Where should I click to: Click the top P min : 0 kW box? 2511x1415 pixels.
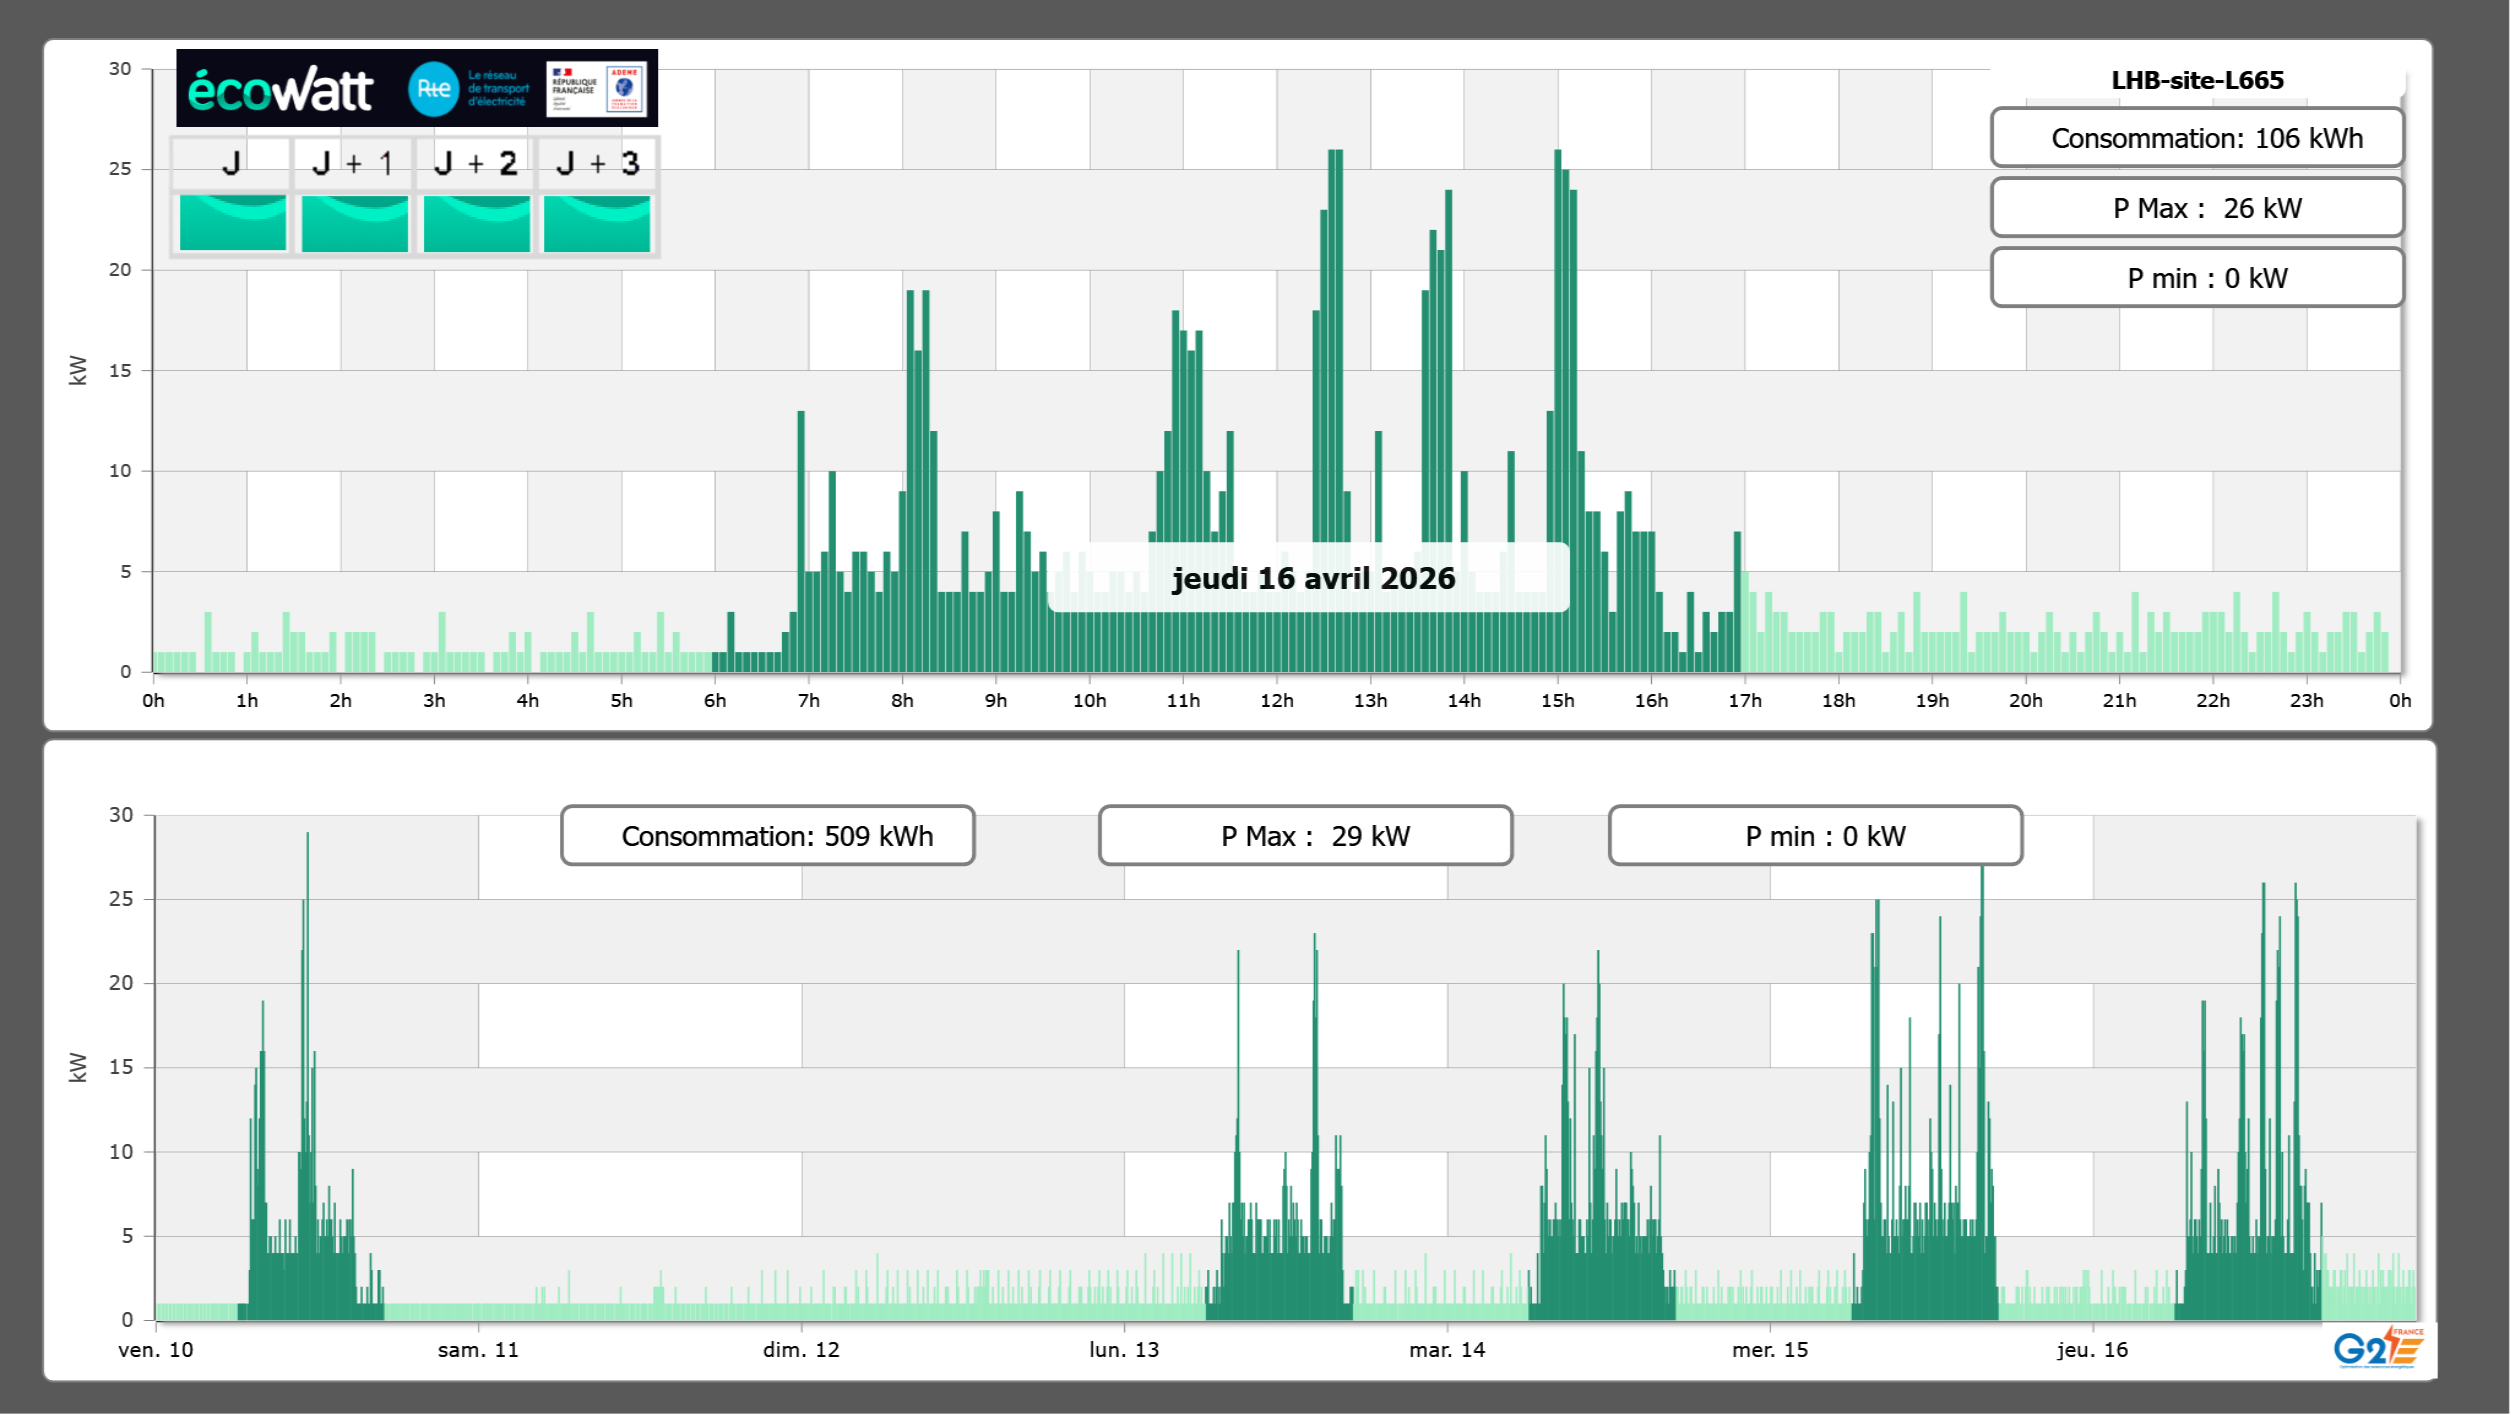[2196, 278]
